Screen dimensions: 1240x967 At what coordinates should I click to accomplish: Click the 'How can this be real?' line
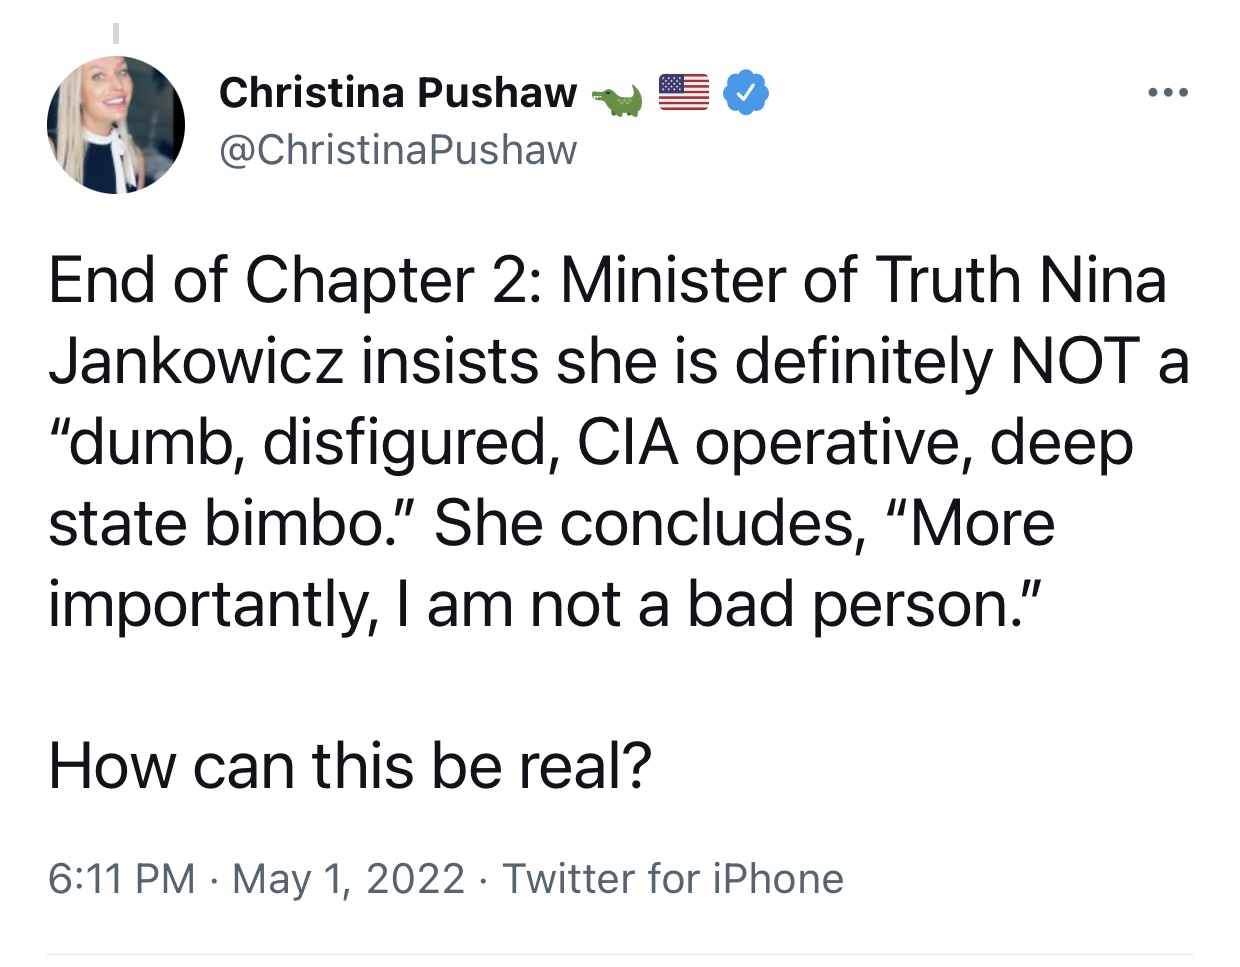pos(350,766)
